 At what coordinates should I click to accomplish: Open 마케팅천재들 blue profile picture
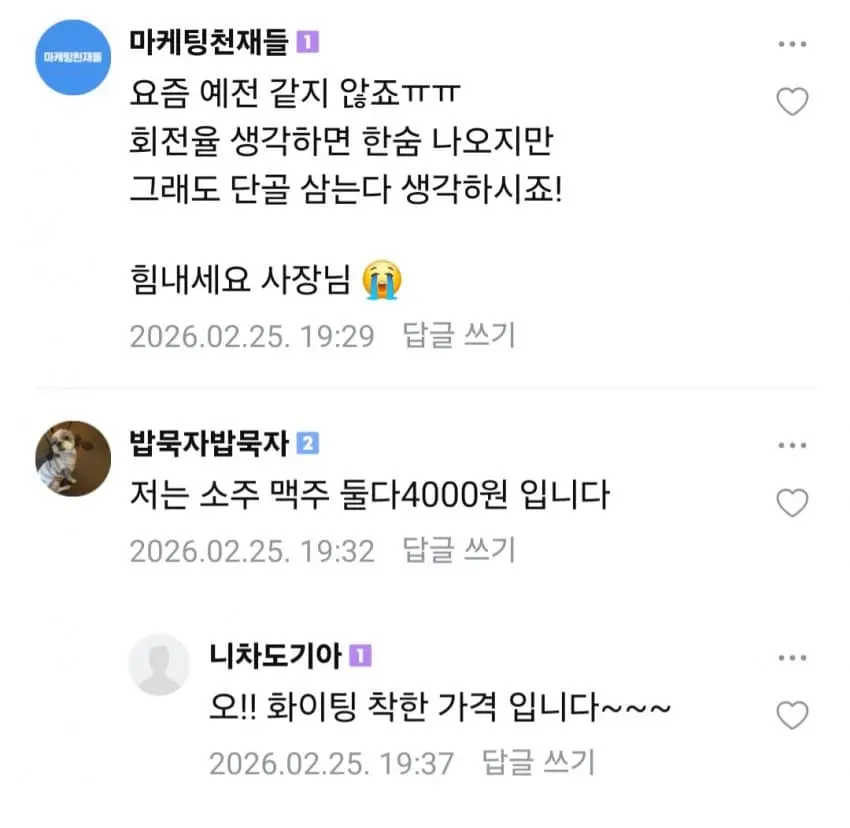click(x=73, y=57)
